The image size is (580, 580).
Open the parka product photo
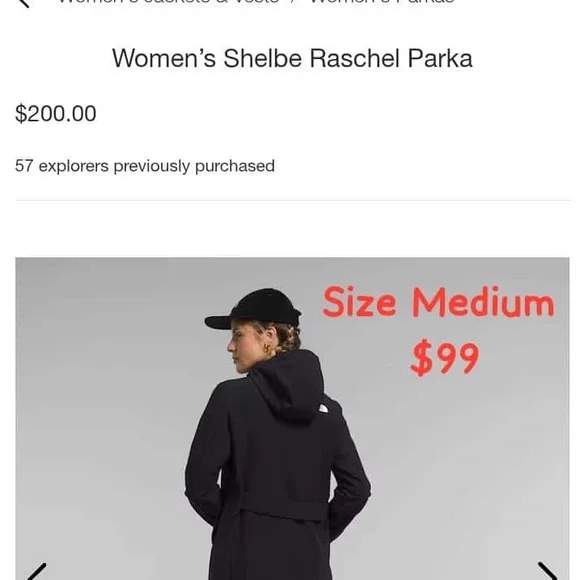[292, 419]
